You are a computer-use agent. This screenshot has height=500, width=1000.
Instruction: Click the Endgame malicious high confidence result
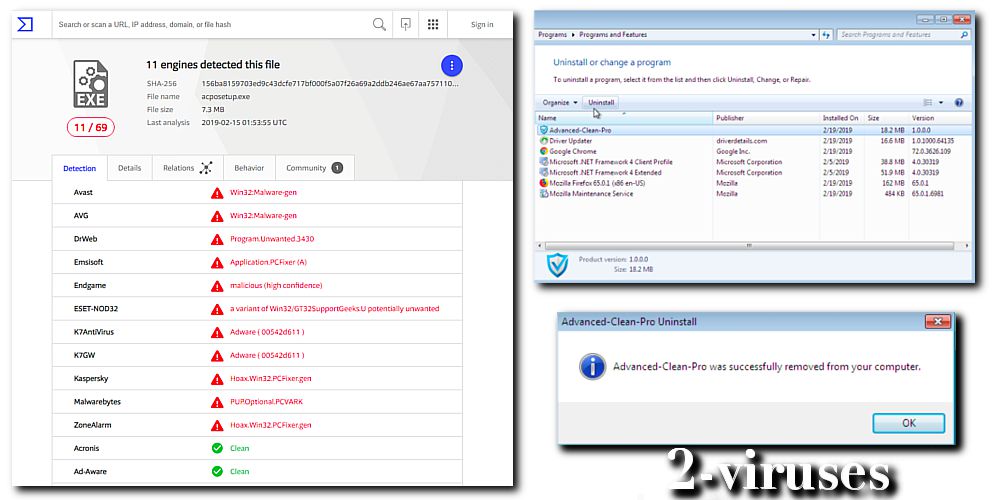pos(276,286)
